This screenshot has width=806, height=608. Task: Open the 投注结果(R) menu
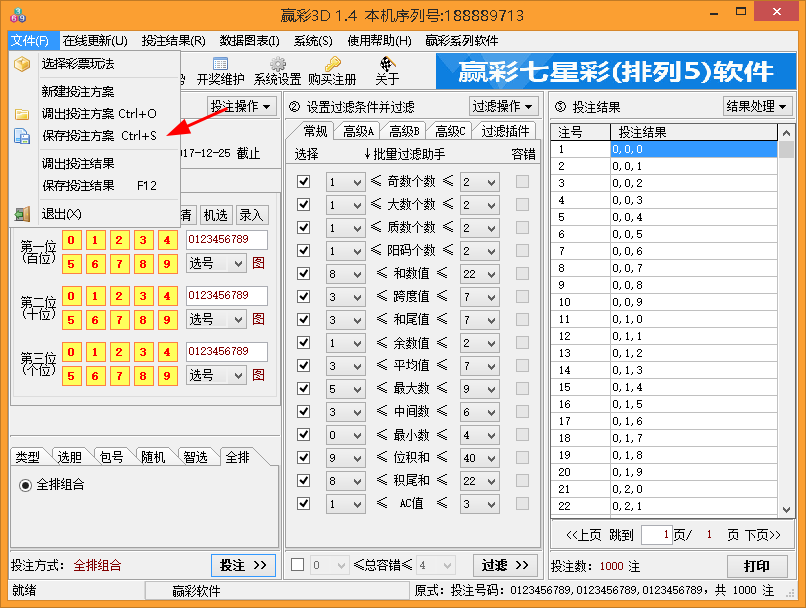[x=174, y=41]
